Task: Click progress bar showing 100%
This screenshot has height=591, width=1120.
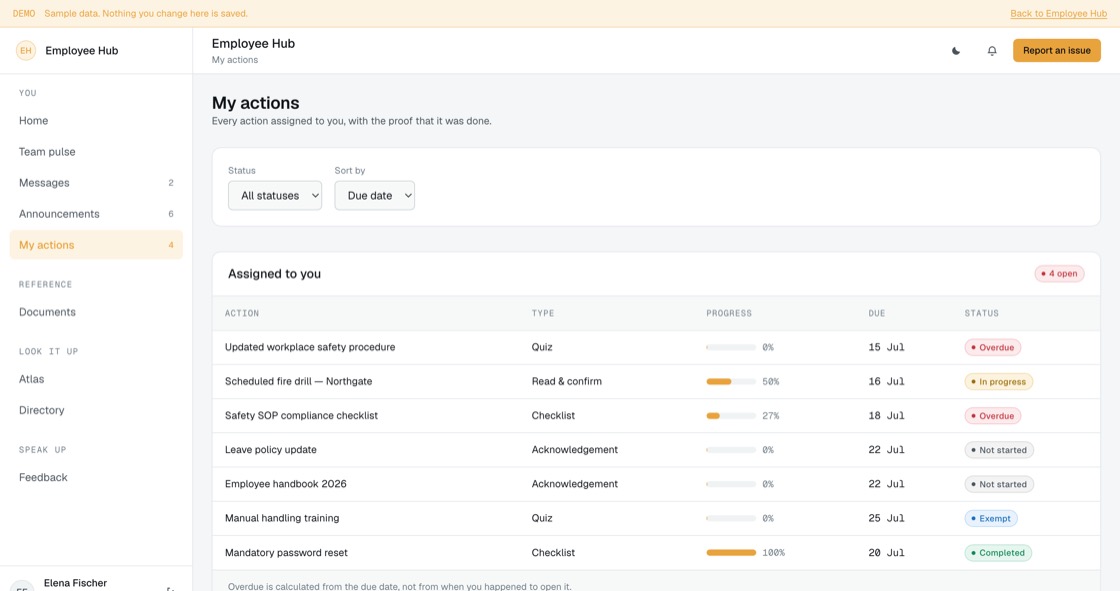Action: coord(731,553)
